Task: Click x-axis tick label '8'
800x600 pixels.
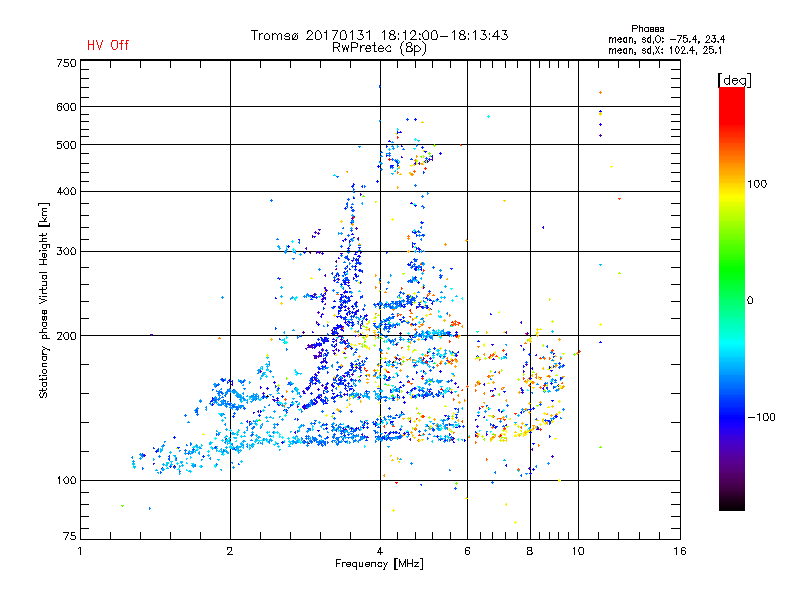Action: 530,551
